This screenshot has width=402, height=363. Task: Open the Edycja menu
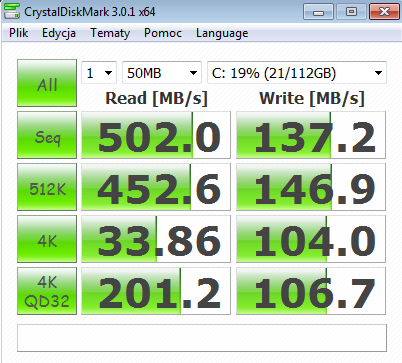59,33
